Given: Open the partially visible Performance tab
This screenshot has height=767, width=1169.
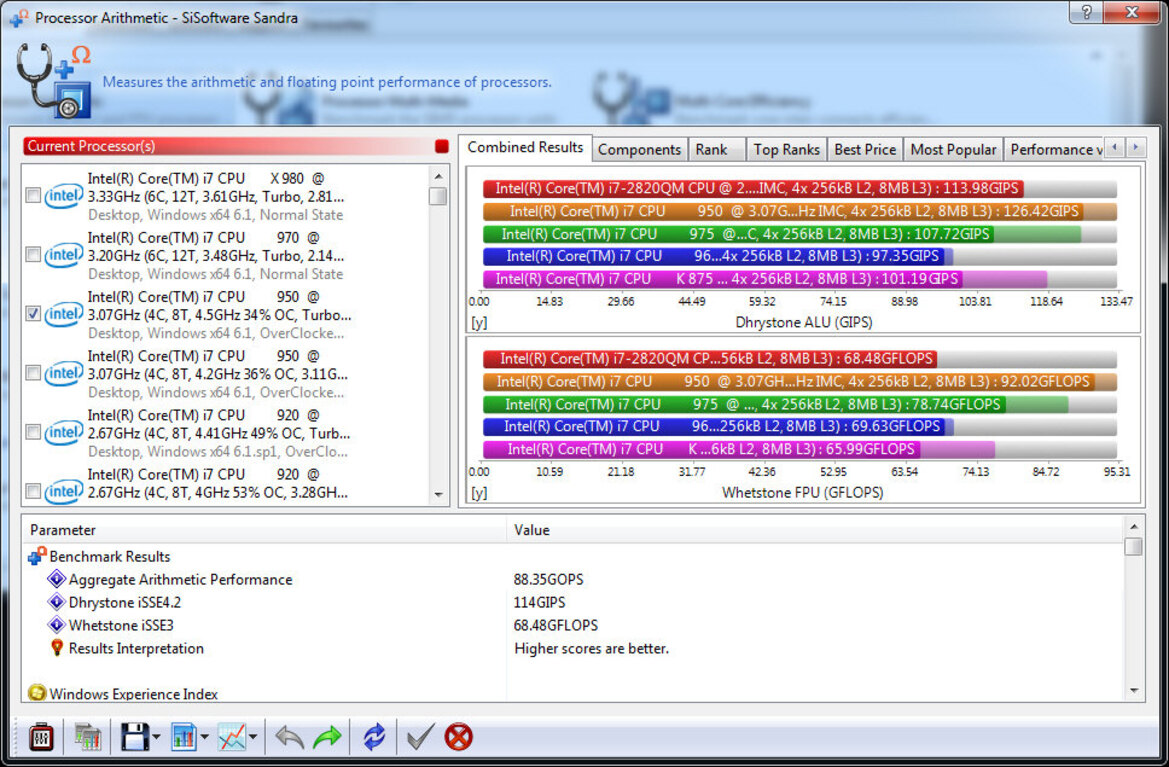Looking at the screenshot, I should click(x=1053, y=150).
